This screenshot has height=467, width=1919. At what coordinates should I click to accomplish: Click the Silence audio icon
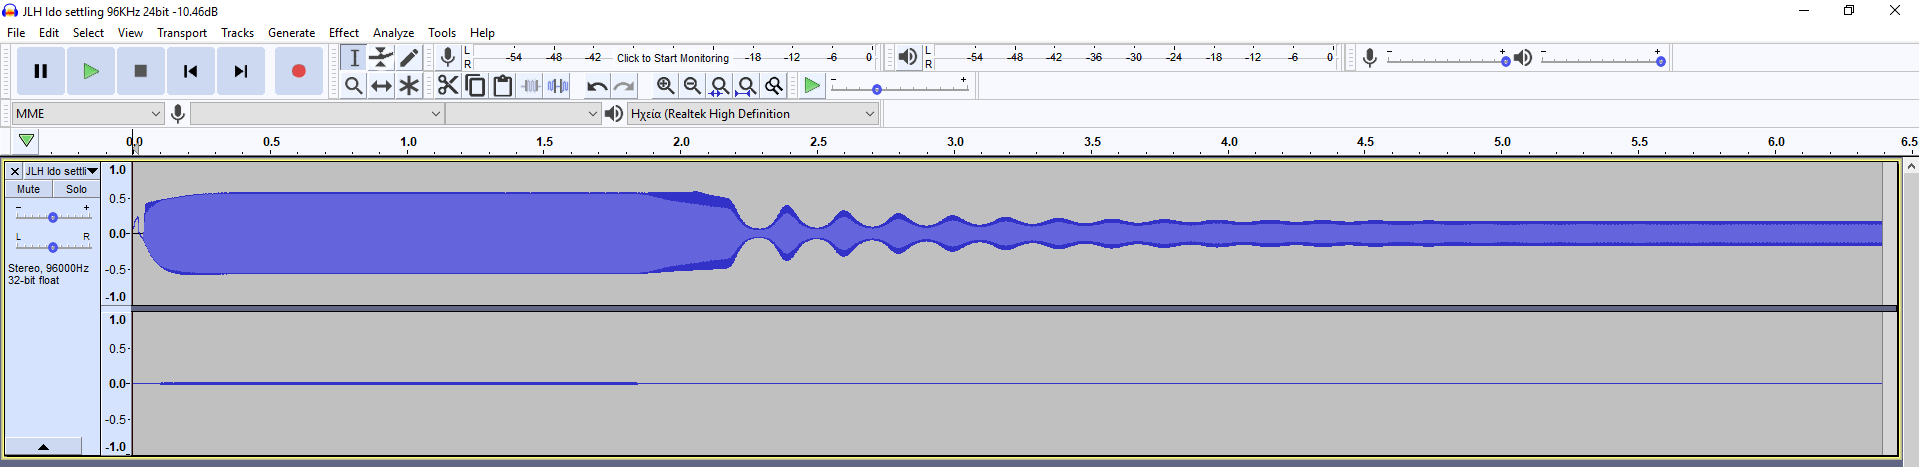pyautogui.click(x=558, y=86)
